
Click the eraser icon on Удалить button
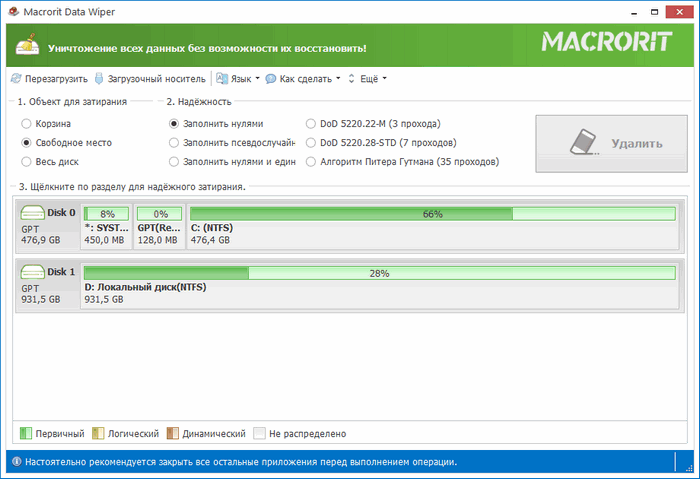[x=584, y=142]
